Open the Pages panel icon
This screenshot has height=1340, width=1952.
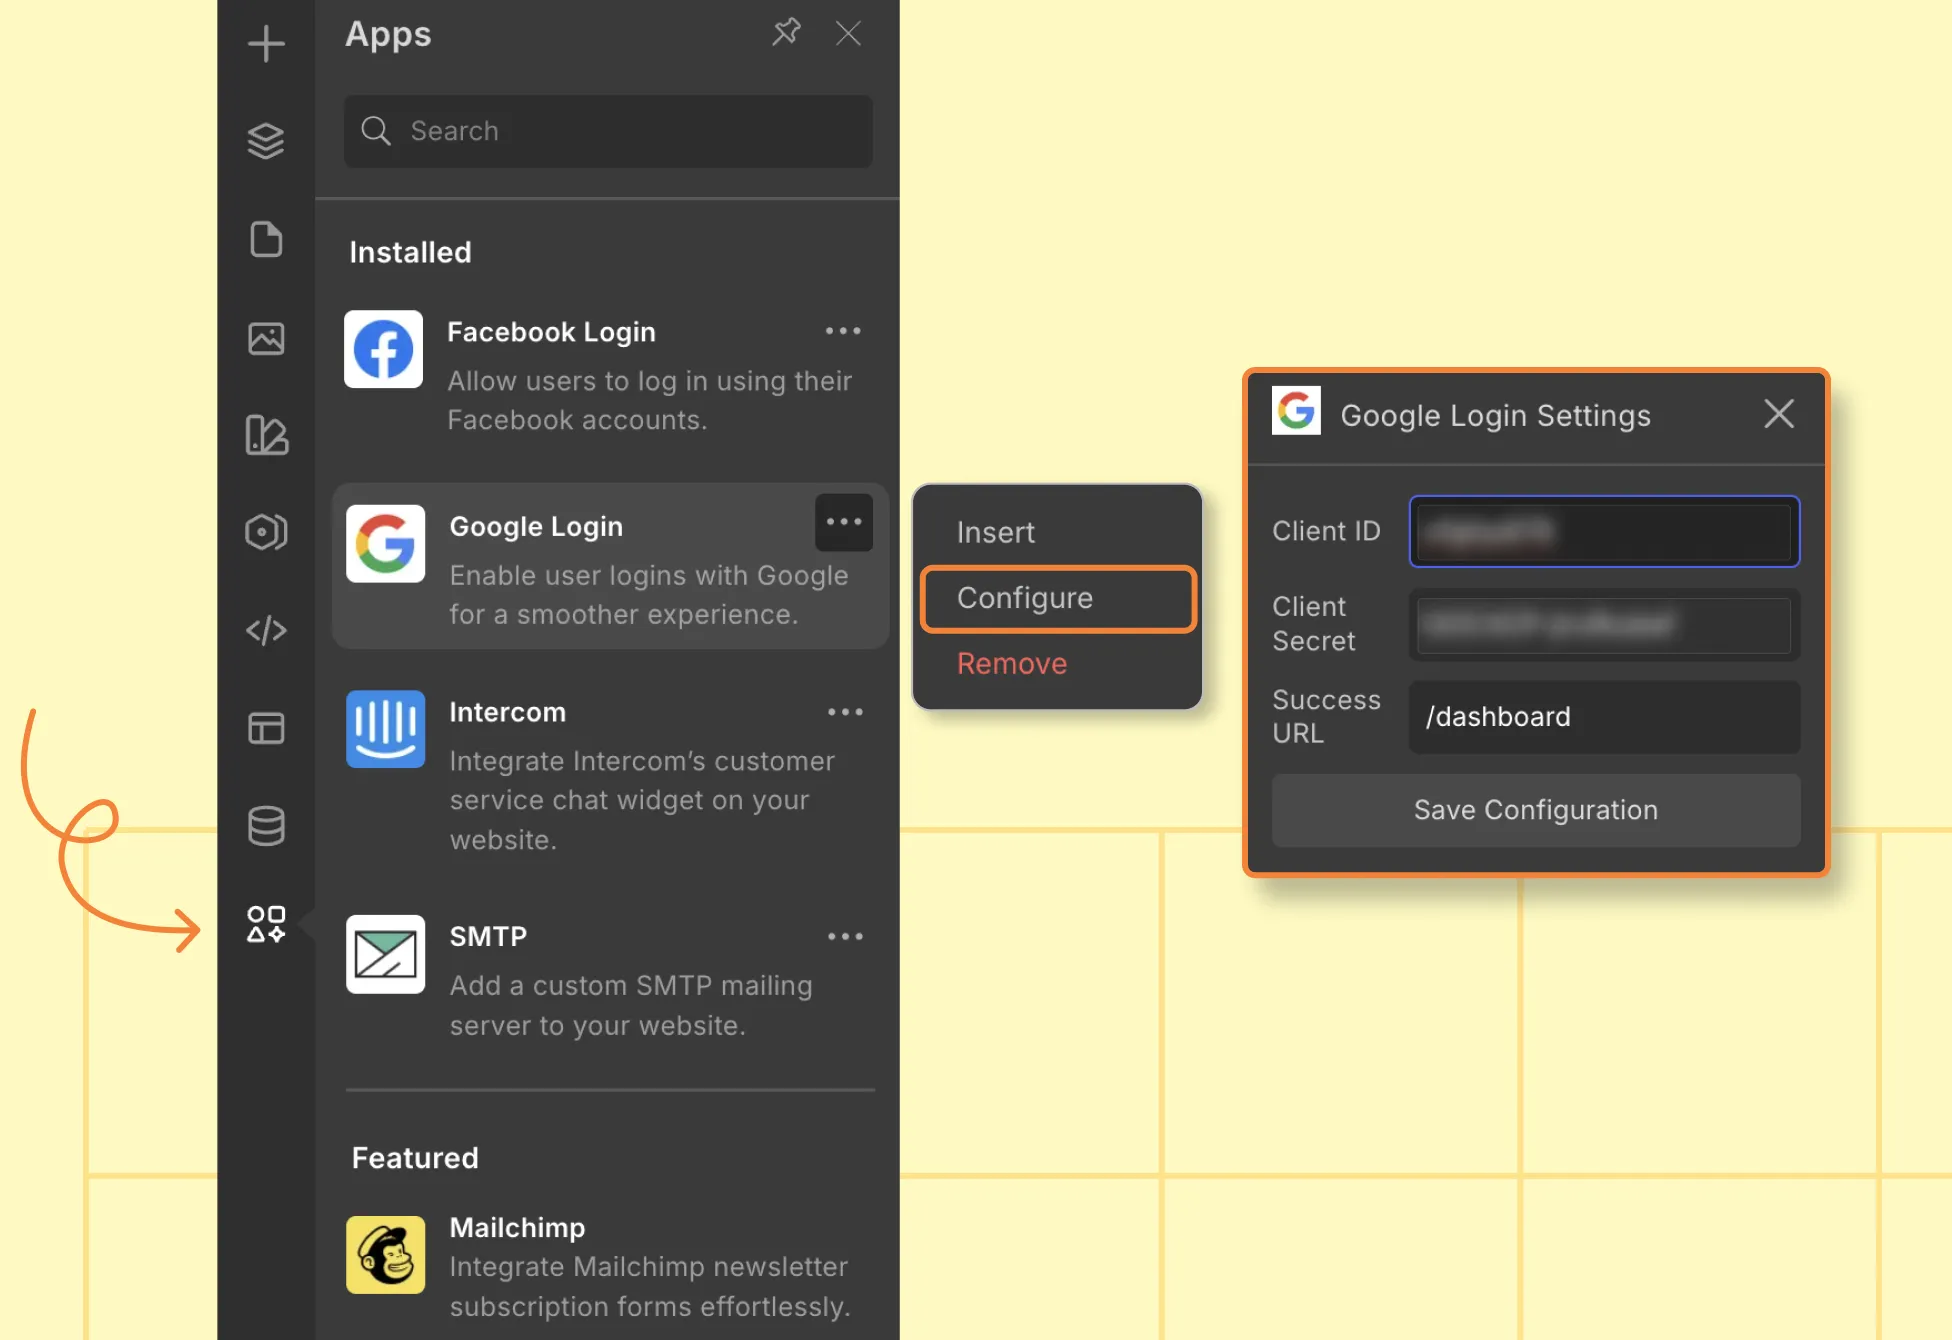point(265,239)
